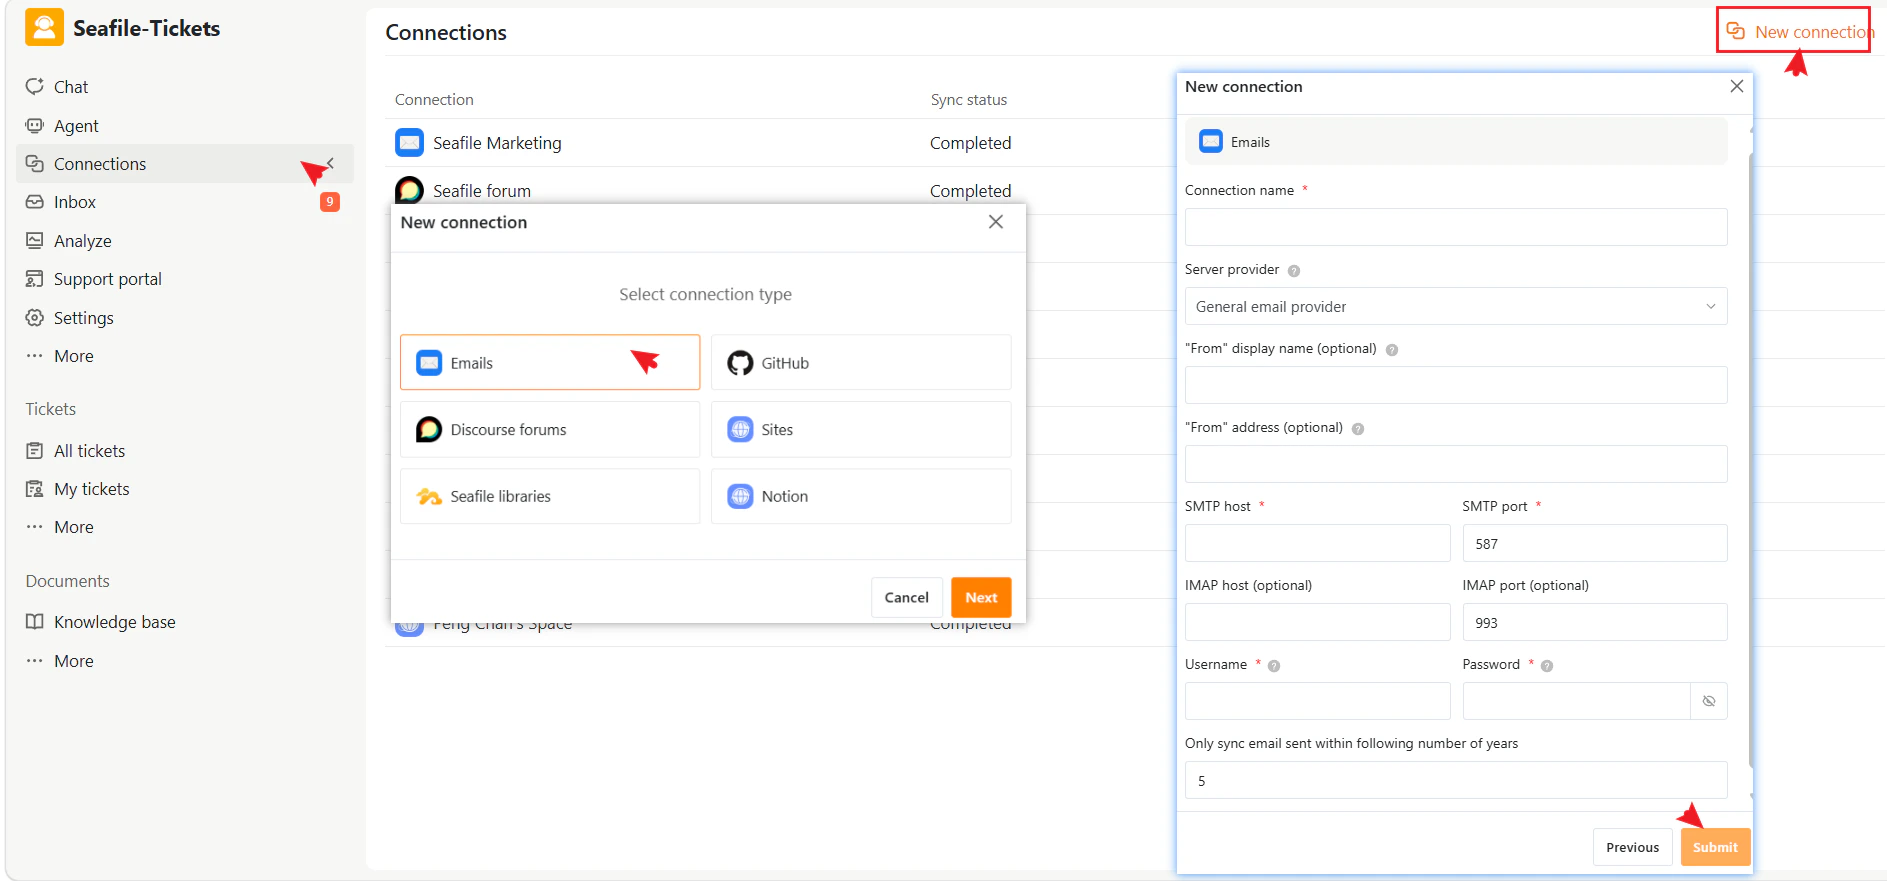Click Server provider help icon
Image resolution: width=1887 pixels, height=881 pixels.
tap(1294, 271)
